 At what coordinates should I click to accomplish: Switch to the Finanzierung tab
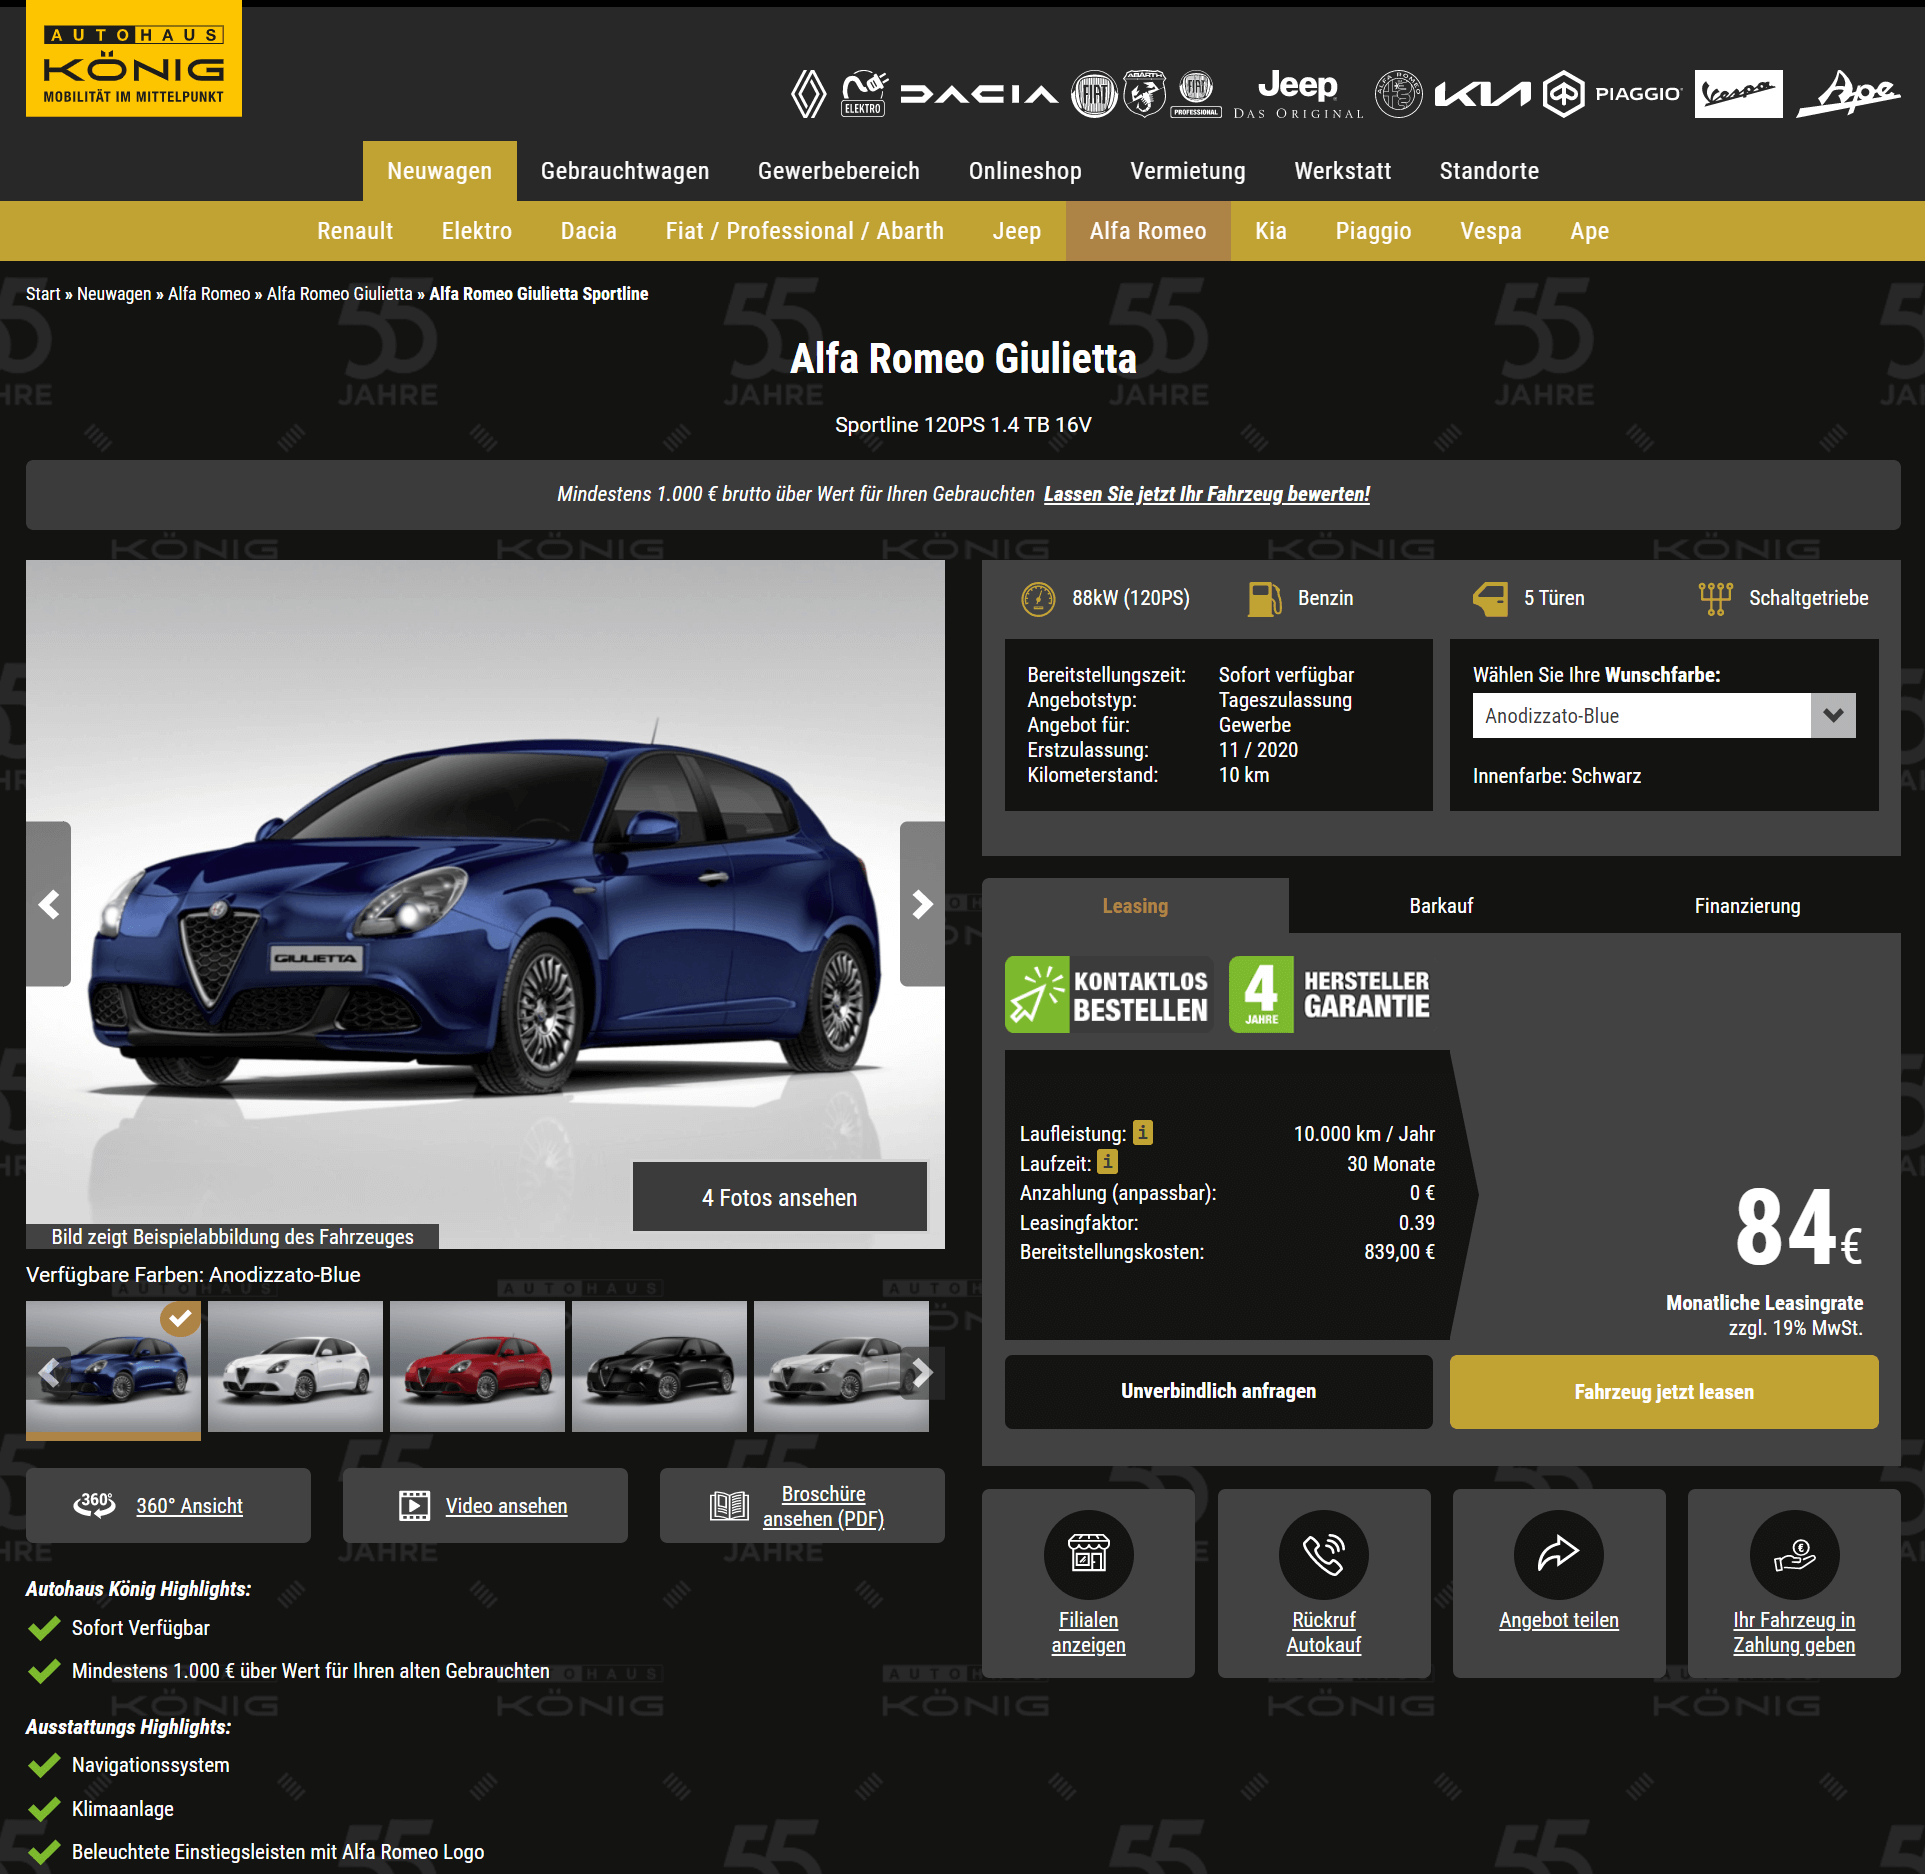(x=1747, y=906)
